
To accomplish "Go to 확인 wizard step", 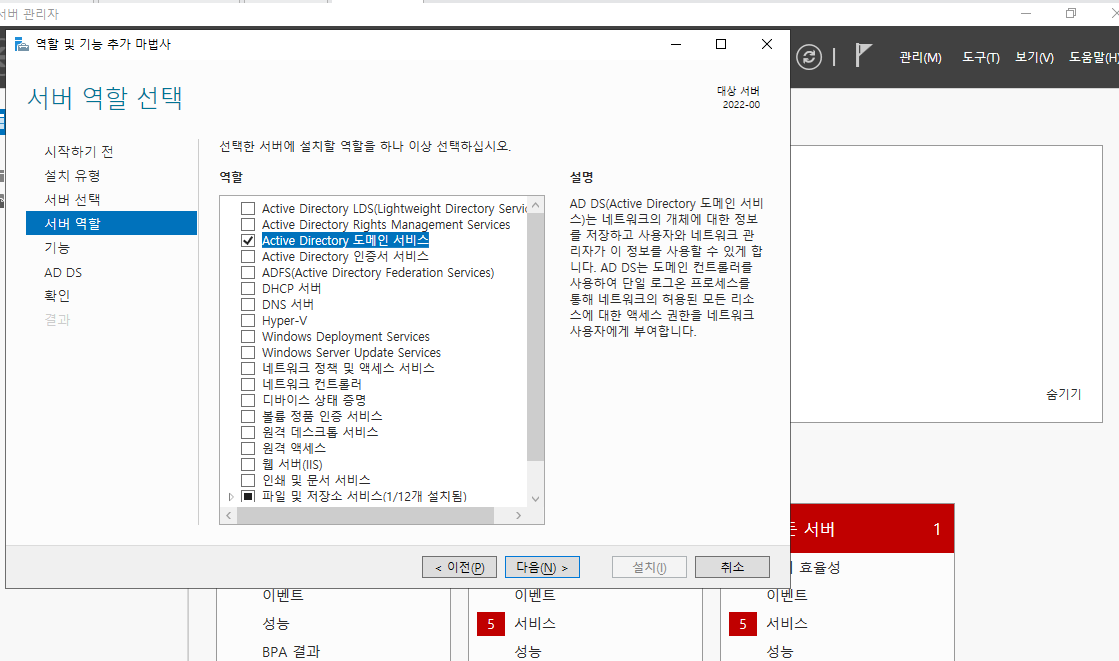I will (x=57, y=296).
